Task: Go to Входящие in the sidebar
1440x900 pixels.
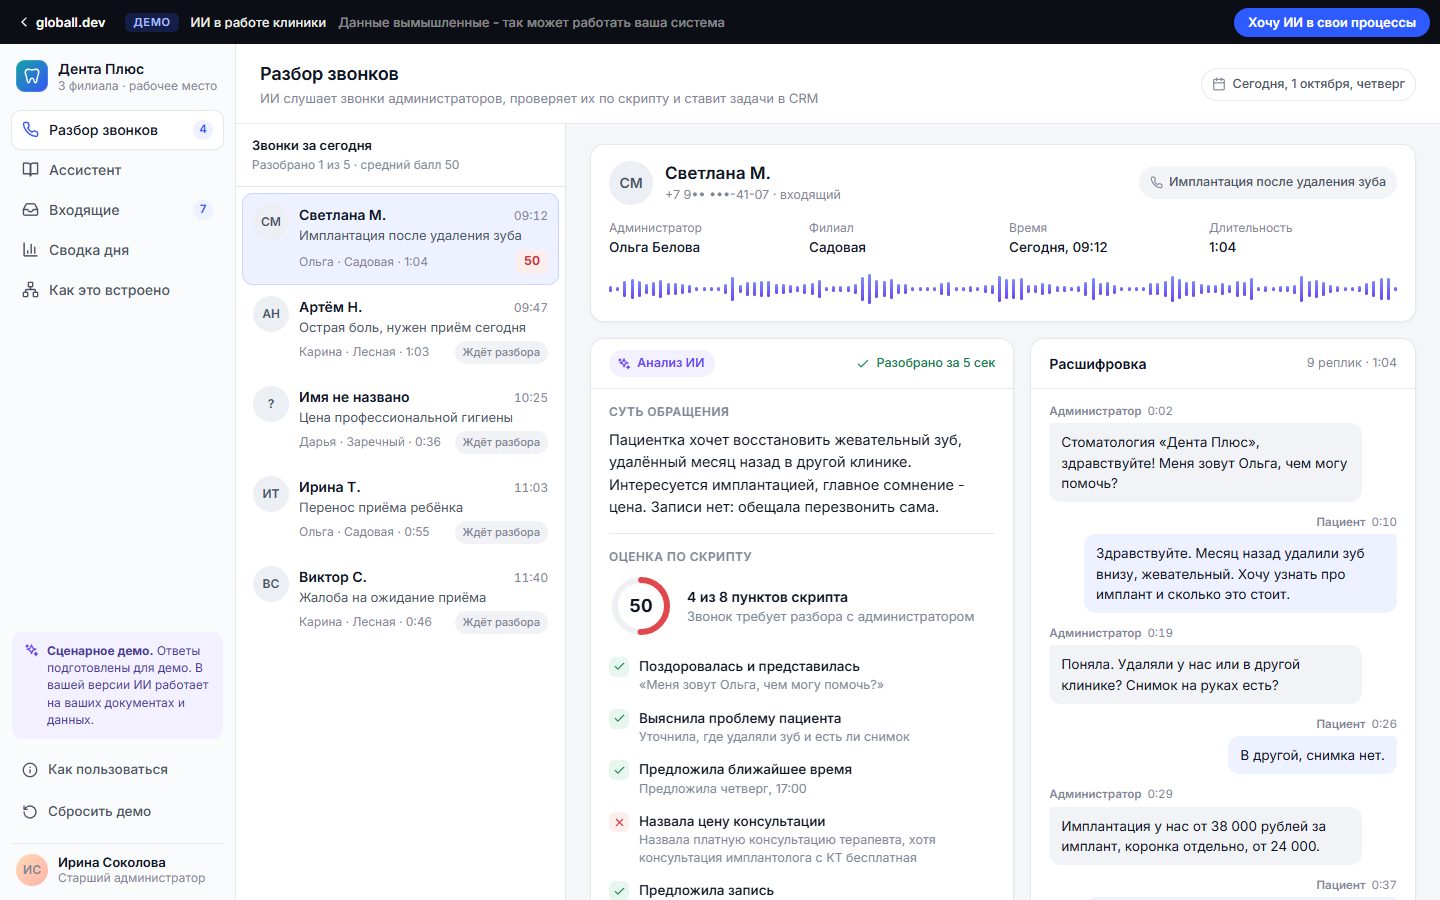Action: 117,210
